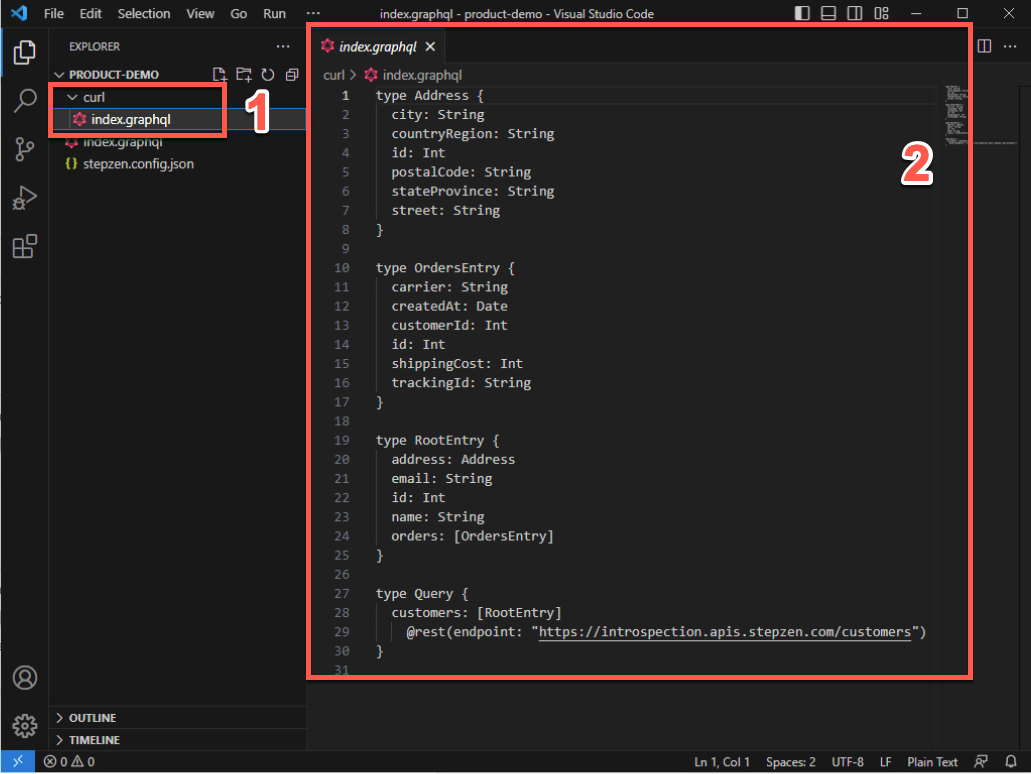Screen dimensions: 1031x774
Task: Toggle the primary side bar layout button
Action: (803, 14)
